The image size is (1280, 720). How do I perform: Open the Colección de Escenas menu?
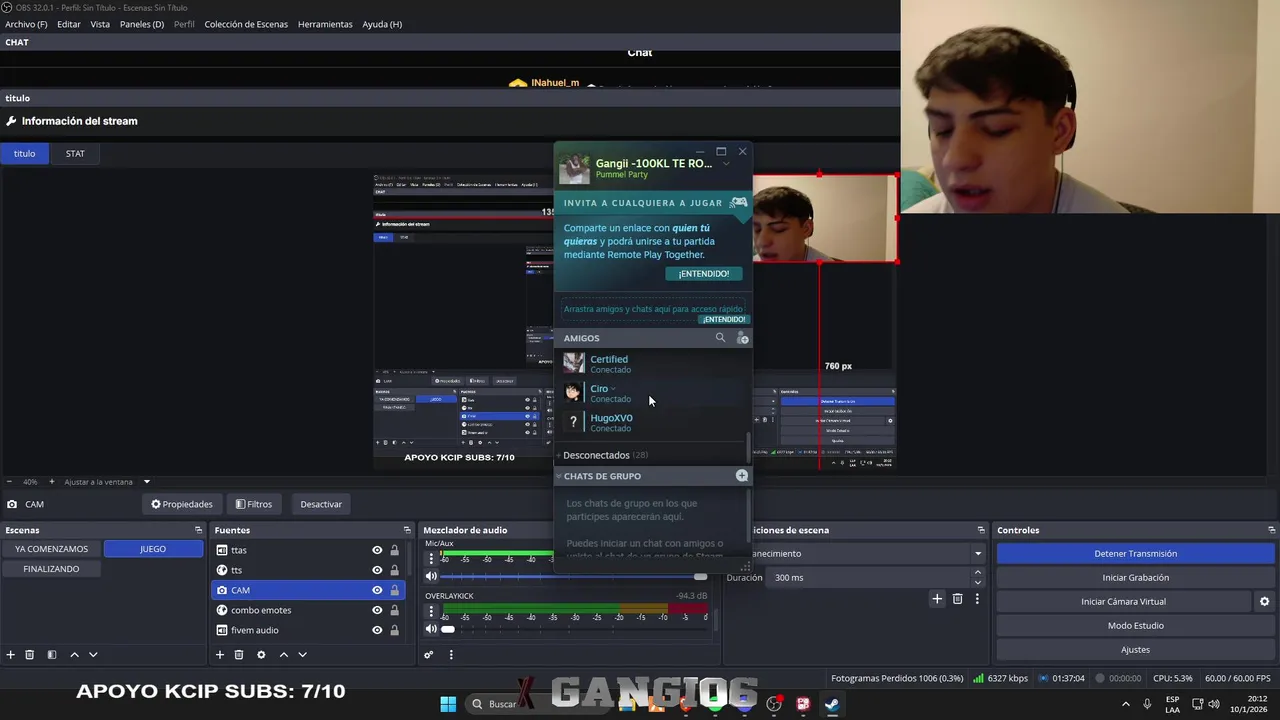pos(246,24)
